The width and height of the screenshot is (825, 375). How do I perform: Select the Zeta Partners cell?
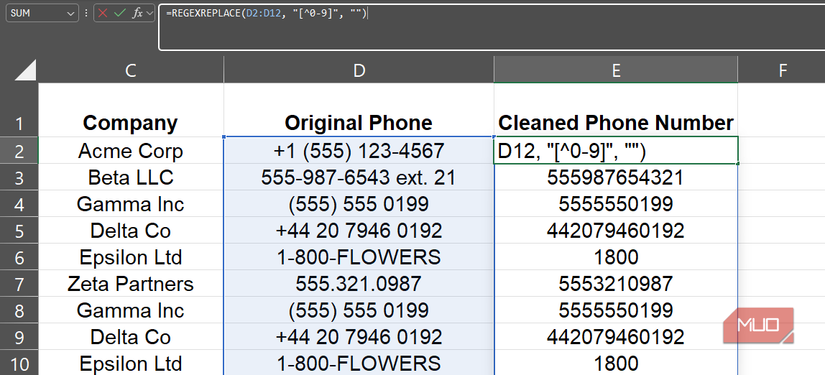click(131, 283)
